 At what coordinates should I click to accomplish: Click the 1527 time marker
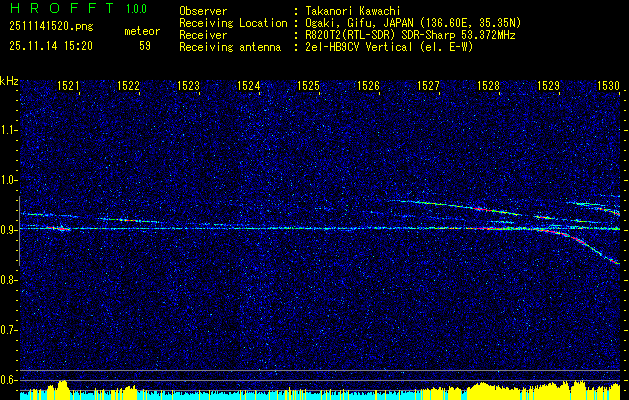point(428,85)
